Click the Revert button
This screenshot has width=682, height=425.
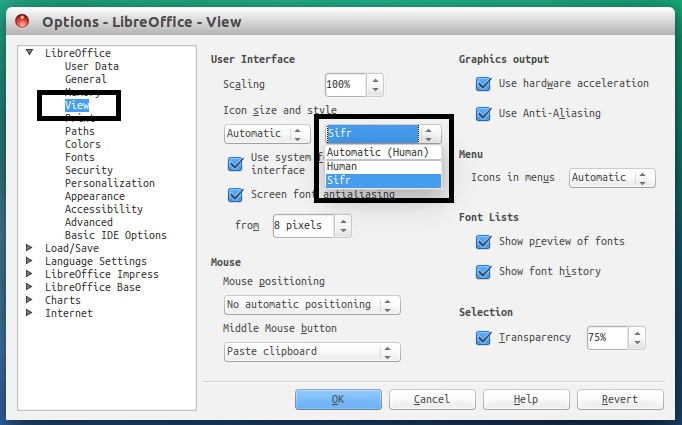coord(620,399)
